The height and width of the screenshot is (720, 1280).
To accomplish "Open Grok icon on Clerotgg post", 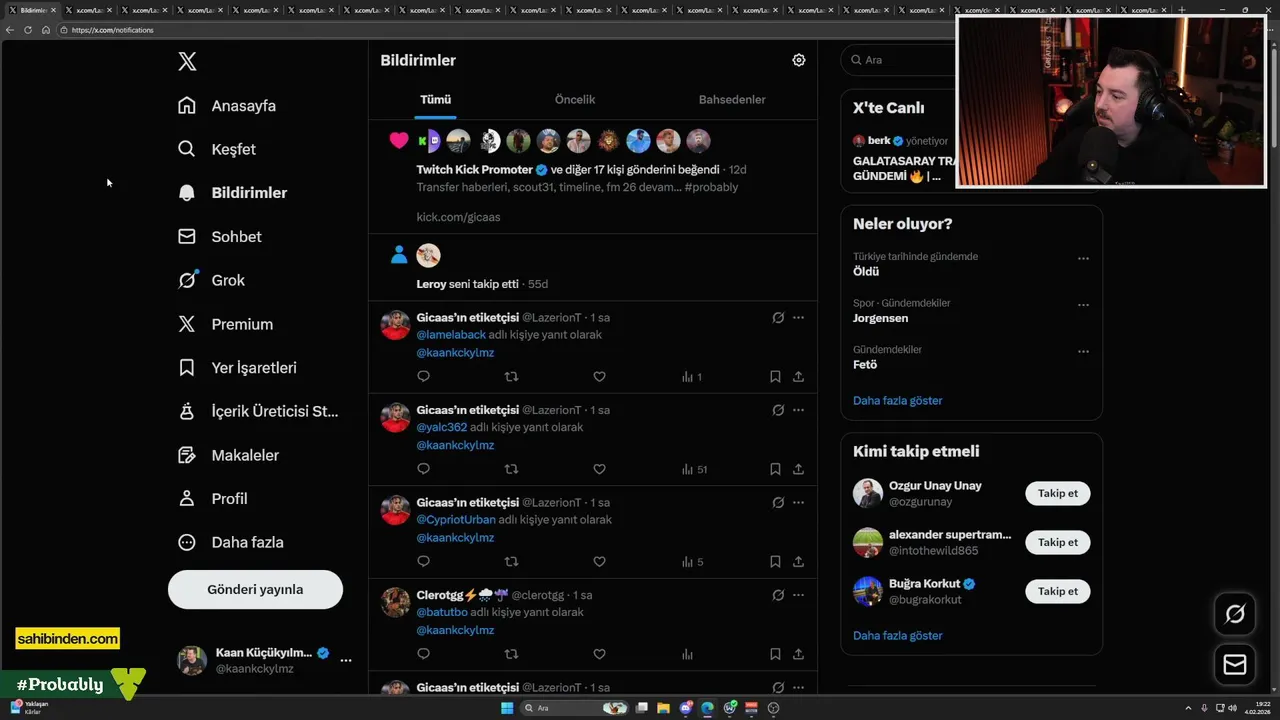I will click(778, 595).
